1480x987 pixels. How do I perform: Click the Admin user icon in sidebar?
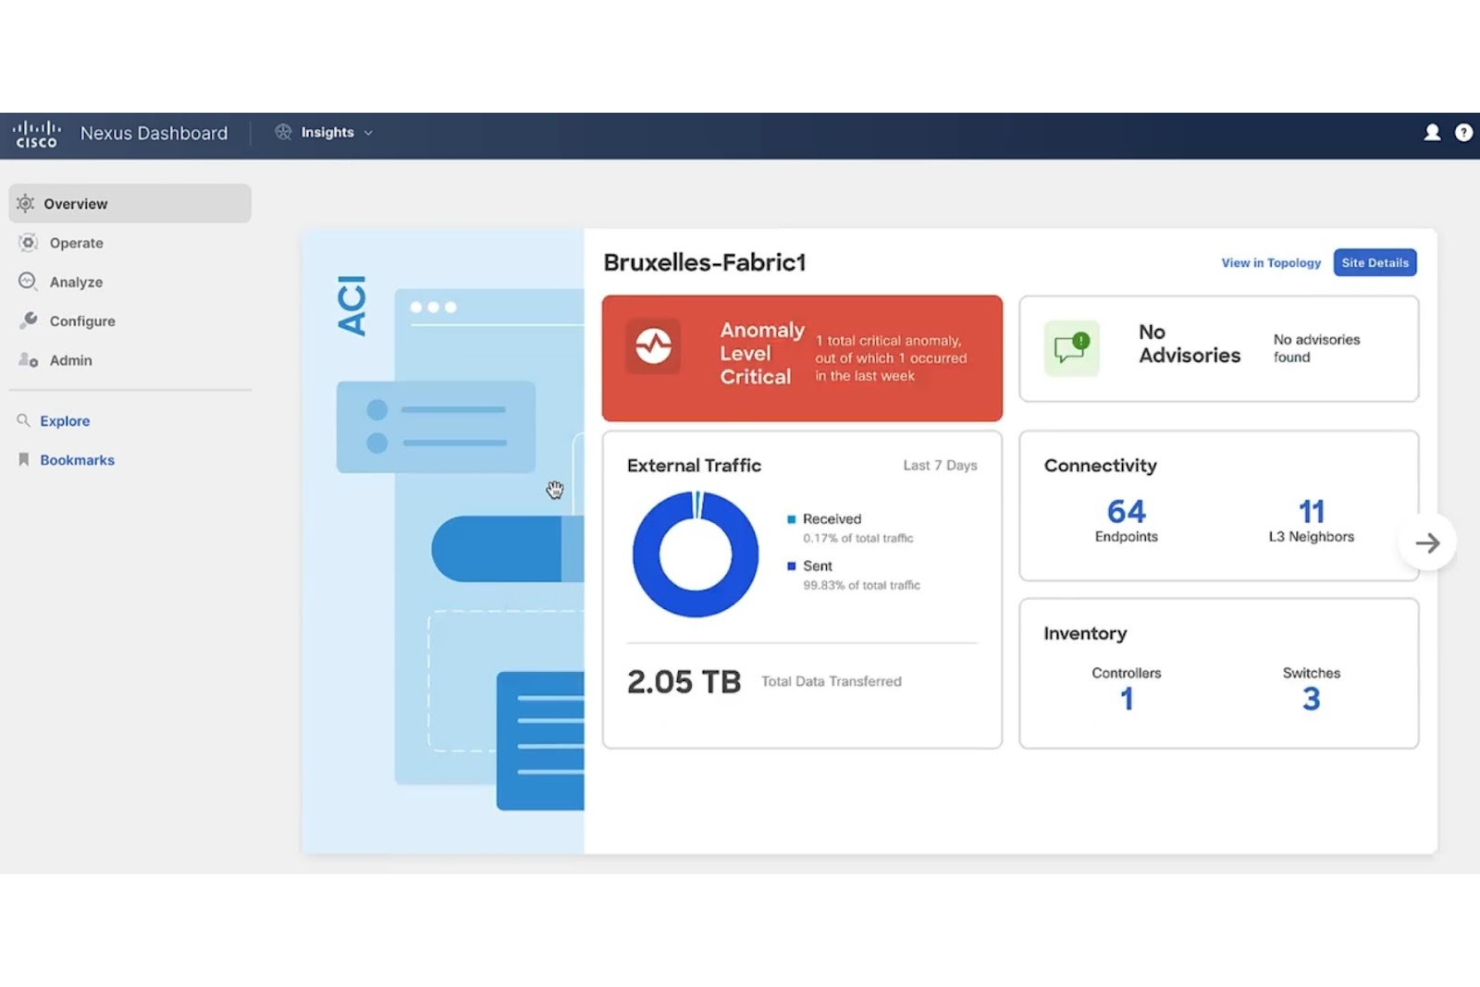pyautogui.click(x=26, y=360)
